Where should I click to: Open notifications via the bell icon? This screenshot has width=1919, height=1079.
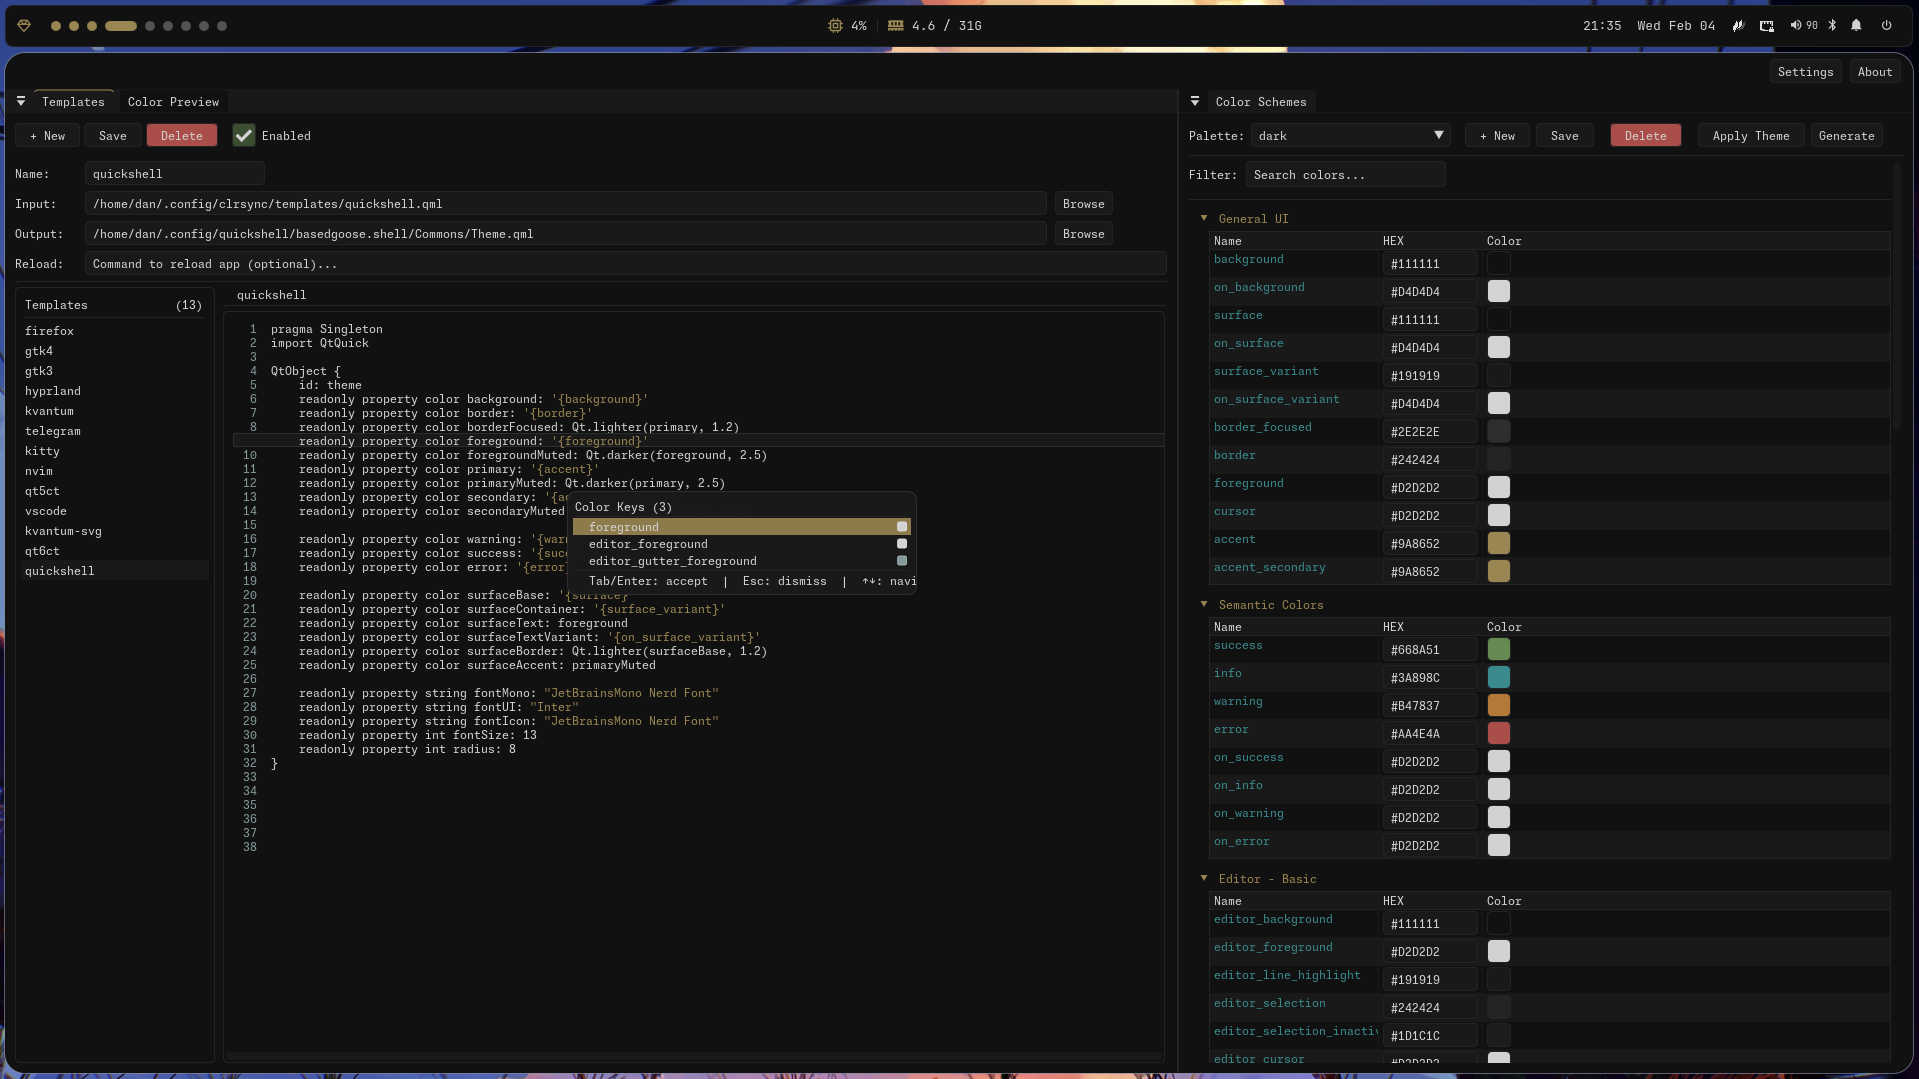pos(1856,26)
